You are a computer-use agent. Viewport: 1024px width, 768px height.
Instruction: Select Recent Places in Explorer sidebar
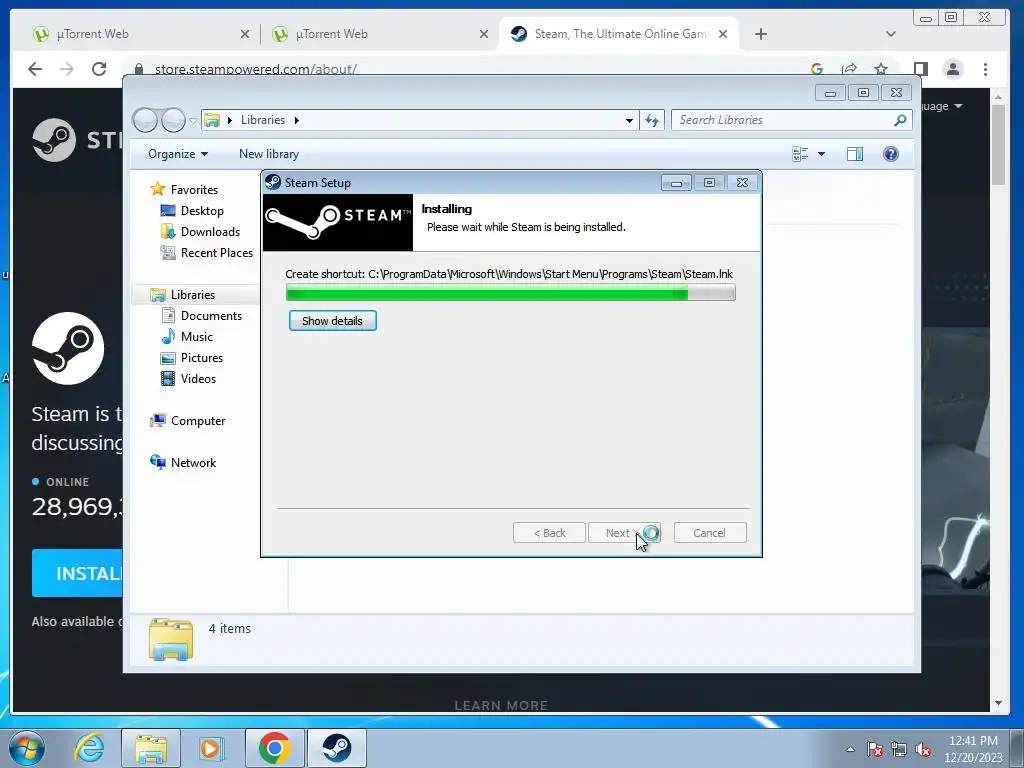[216, 253]
